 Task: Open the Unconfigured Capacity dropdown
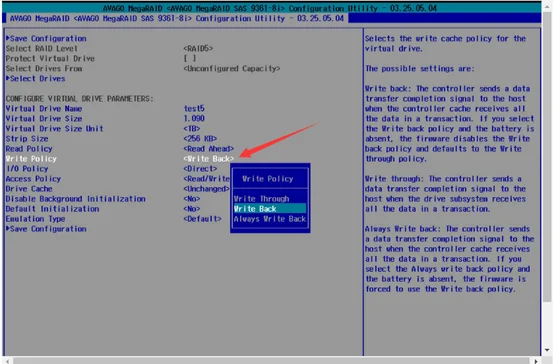pos(232,69)
